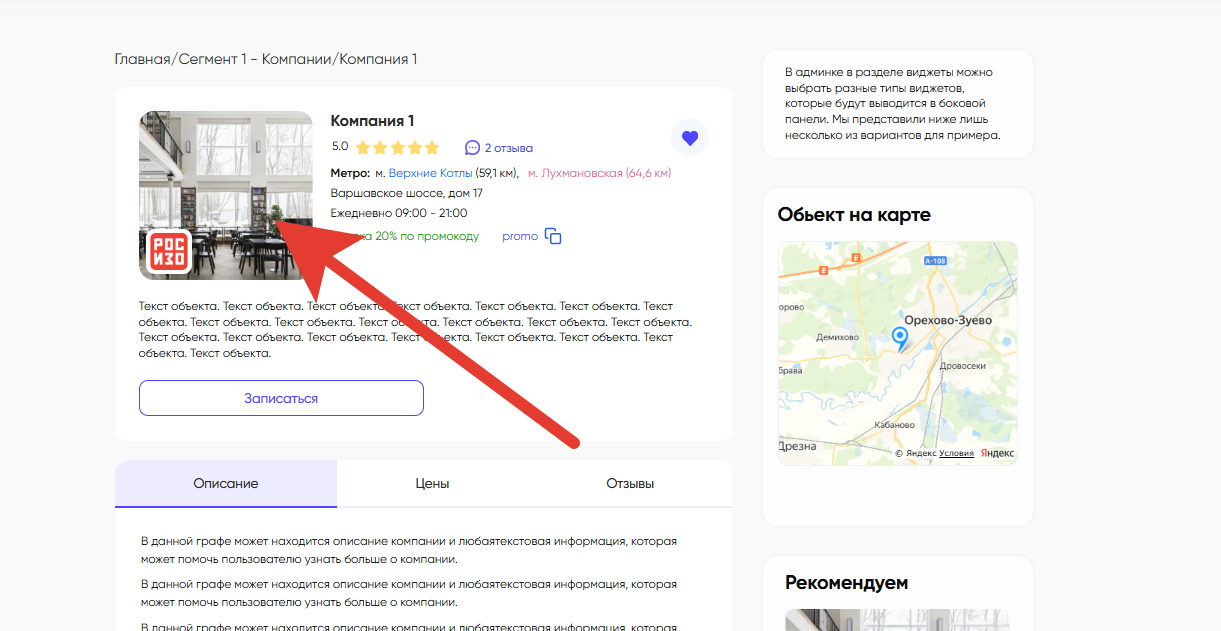Open the 2 отзыва link
Image resolution: width=1221 pixels, height=631 pixels.
[508, 148]
